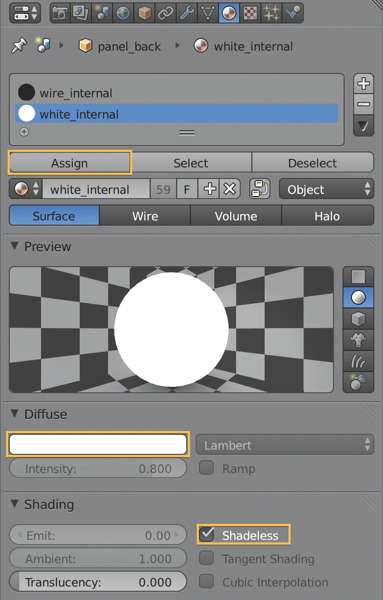
Task: Open the Lambert shader dropdown
Action: click(285, 445)
